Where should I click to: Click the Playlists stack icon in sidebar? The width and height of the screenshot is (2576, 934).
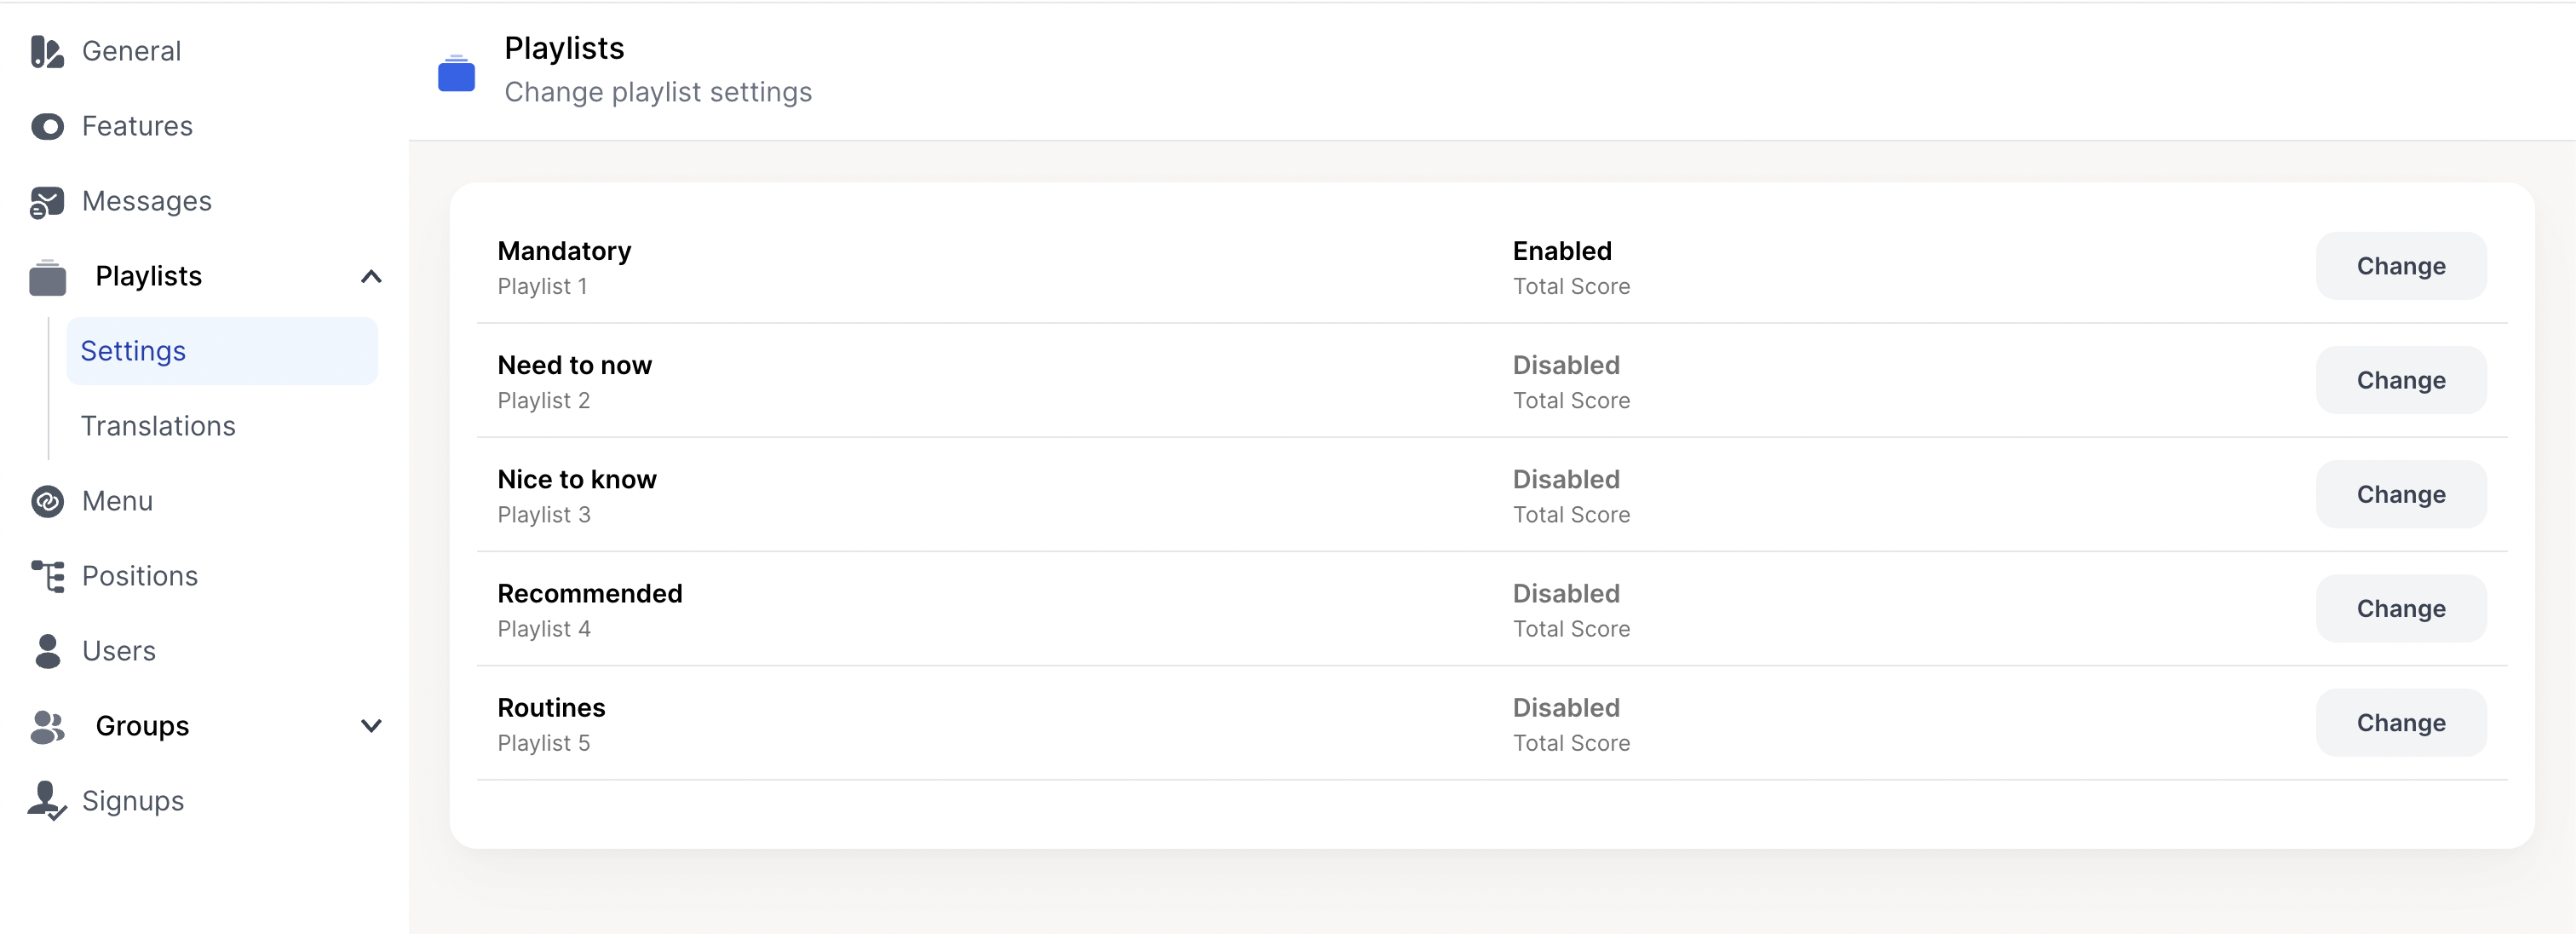(47, 277)
